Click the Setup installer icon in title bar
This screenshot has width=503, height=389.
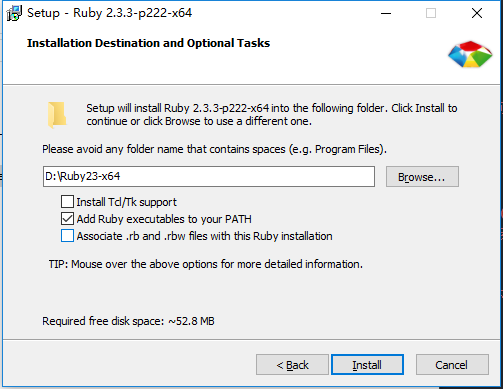14,13
